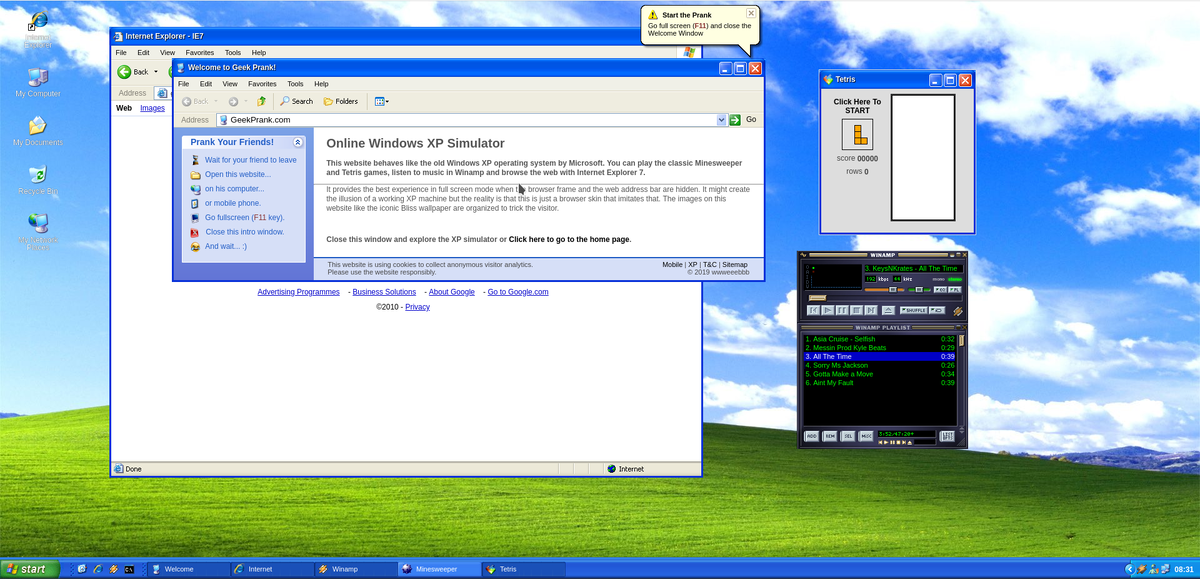The image size is (1200, 579).
Task: Click Close this intro window link
Action: point(245,231)
